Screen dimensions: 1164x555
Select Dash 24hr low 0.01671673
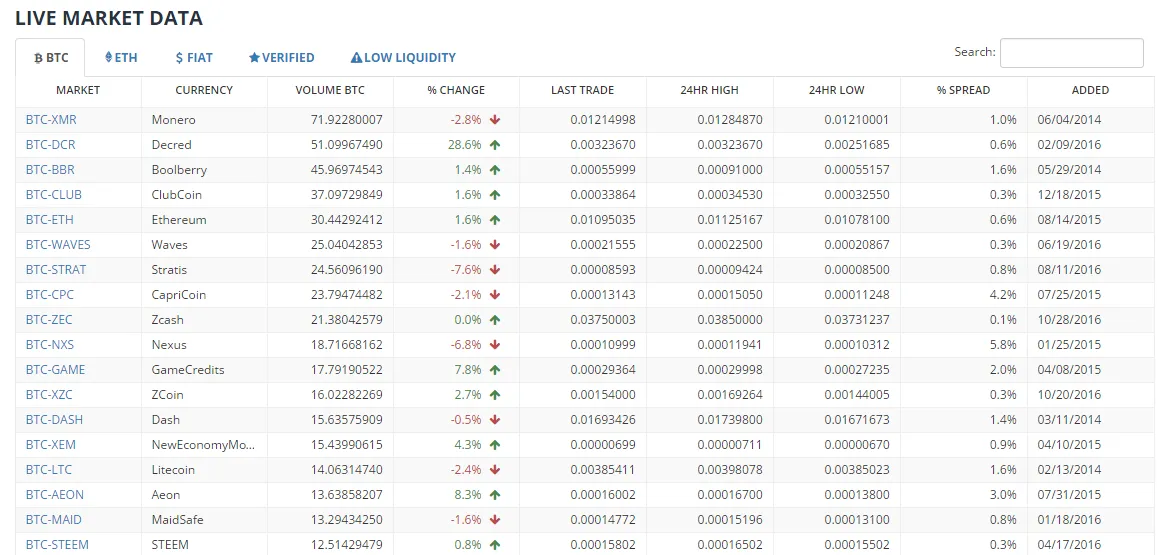pos(857,419)
